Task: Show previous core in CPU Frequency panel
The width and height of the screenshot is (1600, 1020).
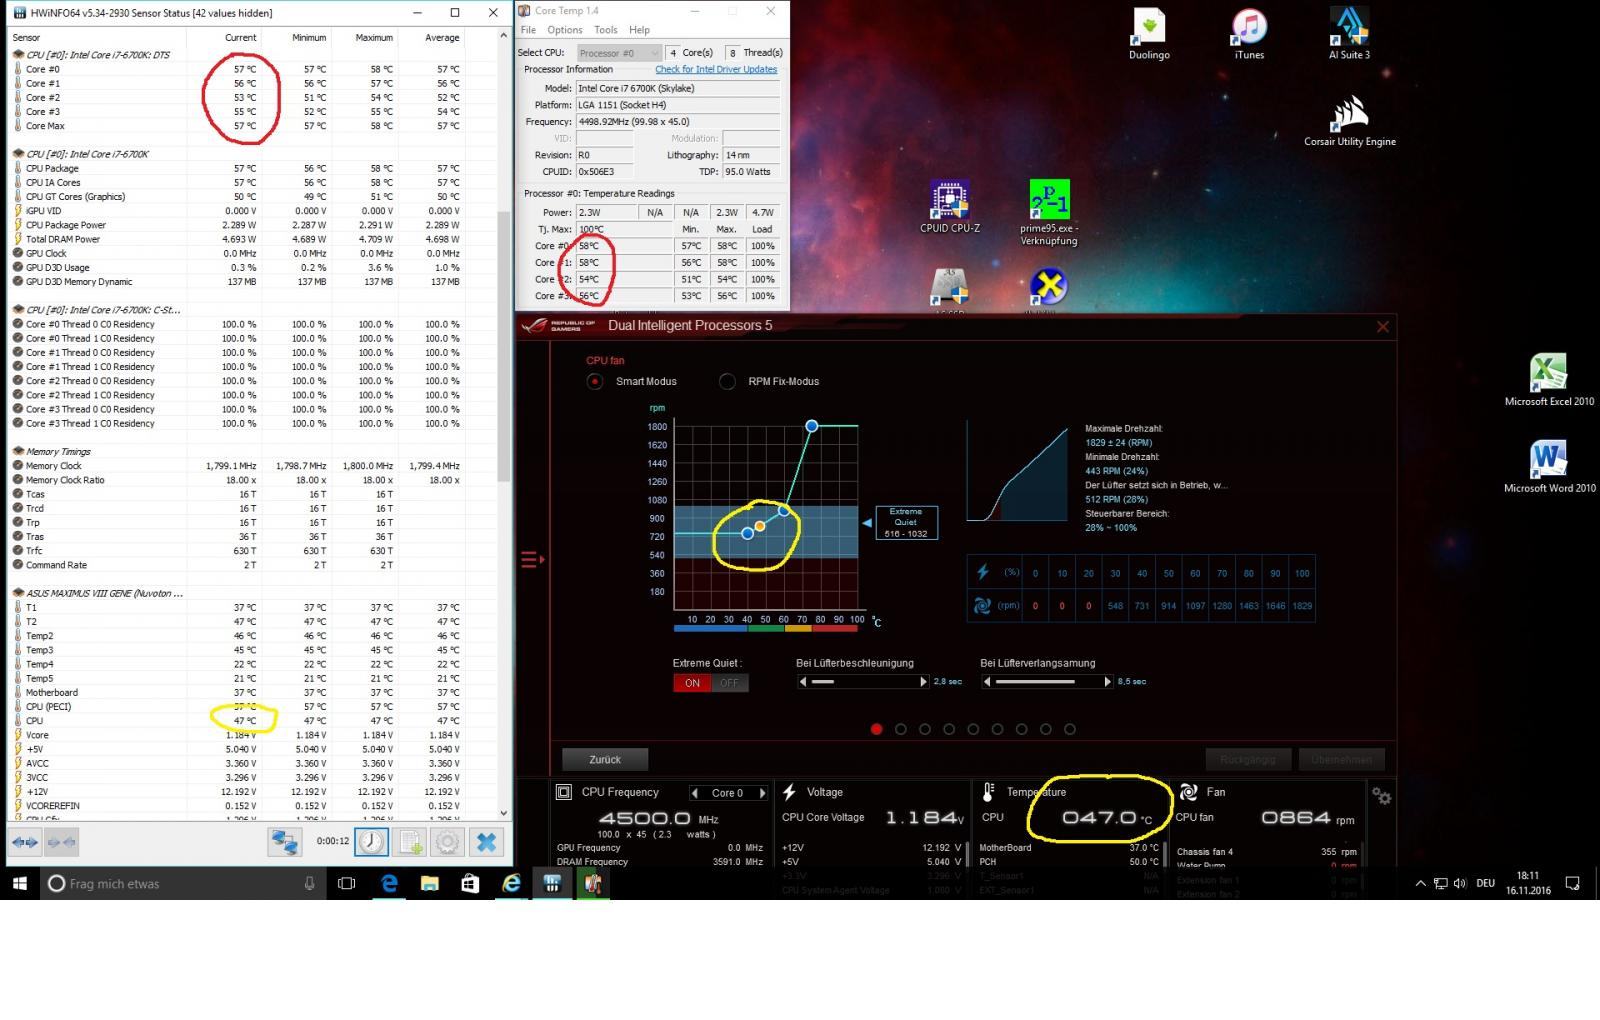Action: click(x=696, y=793)
